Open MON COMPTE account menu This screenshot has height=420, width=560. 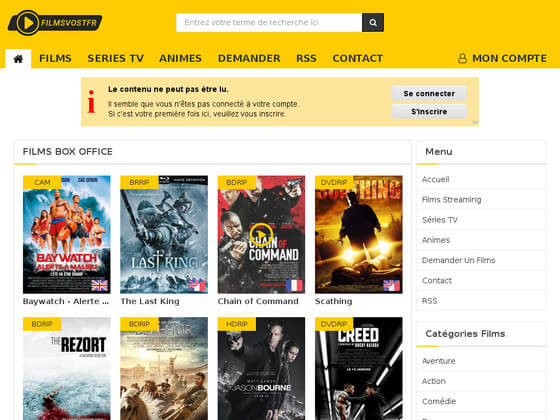pos(509,58)
